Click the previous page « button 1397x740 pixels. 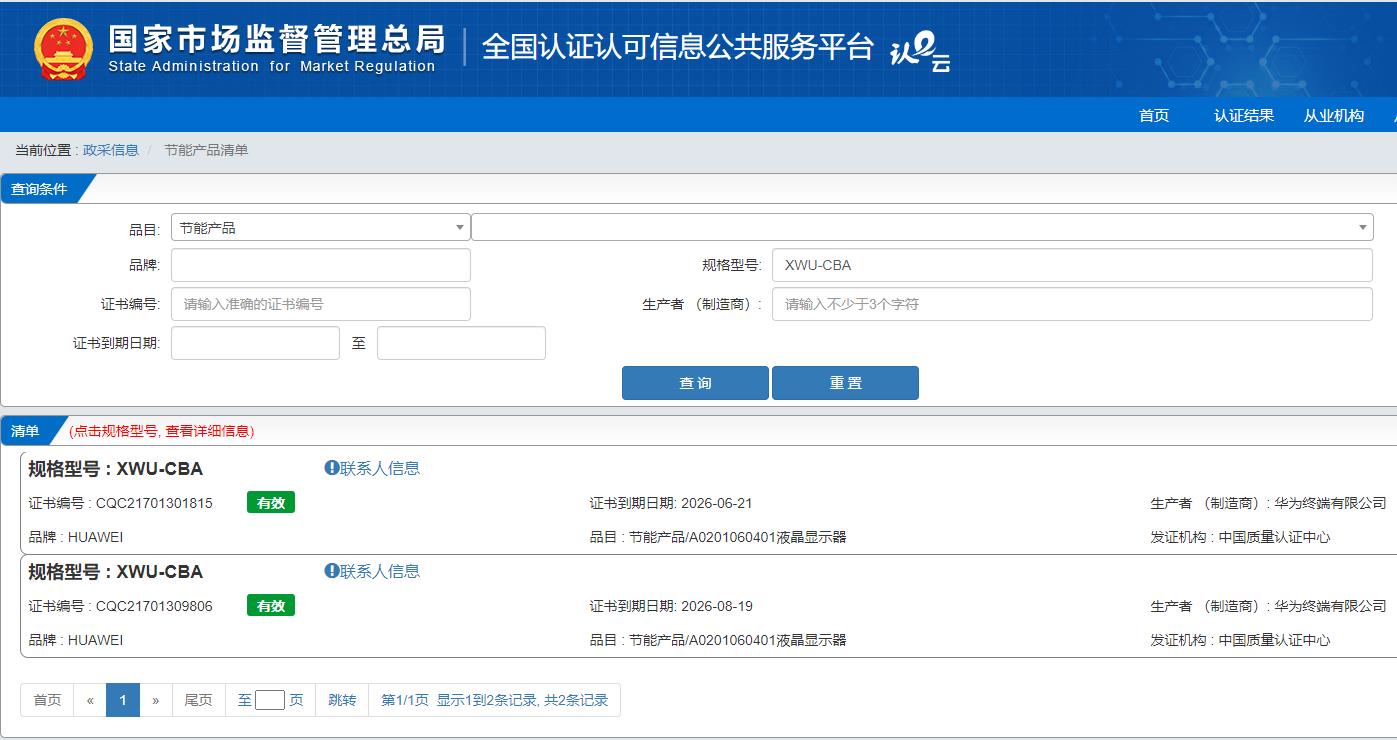click(90, 700)
